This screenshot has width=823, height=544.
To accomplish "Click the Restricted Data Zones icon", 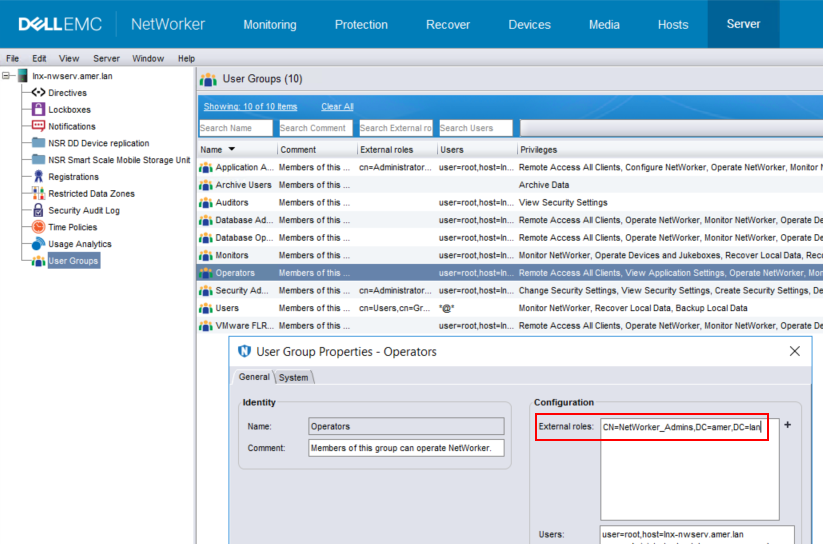I will tap(39, 194).
